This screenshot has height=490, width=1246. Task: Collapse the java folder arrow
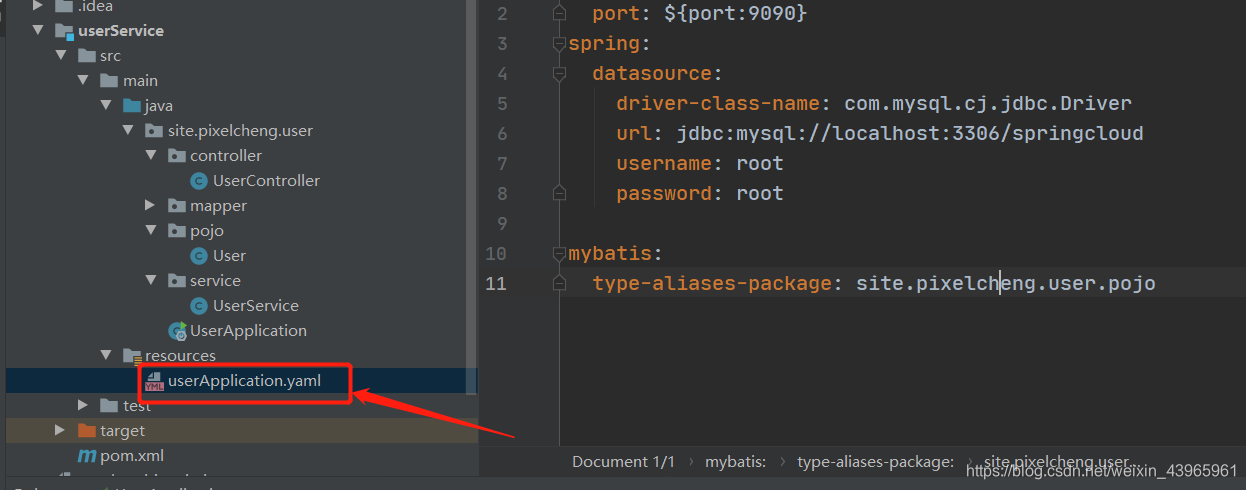[x=106, y=105]
